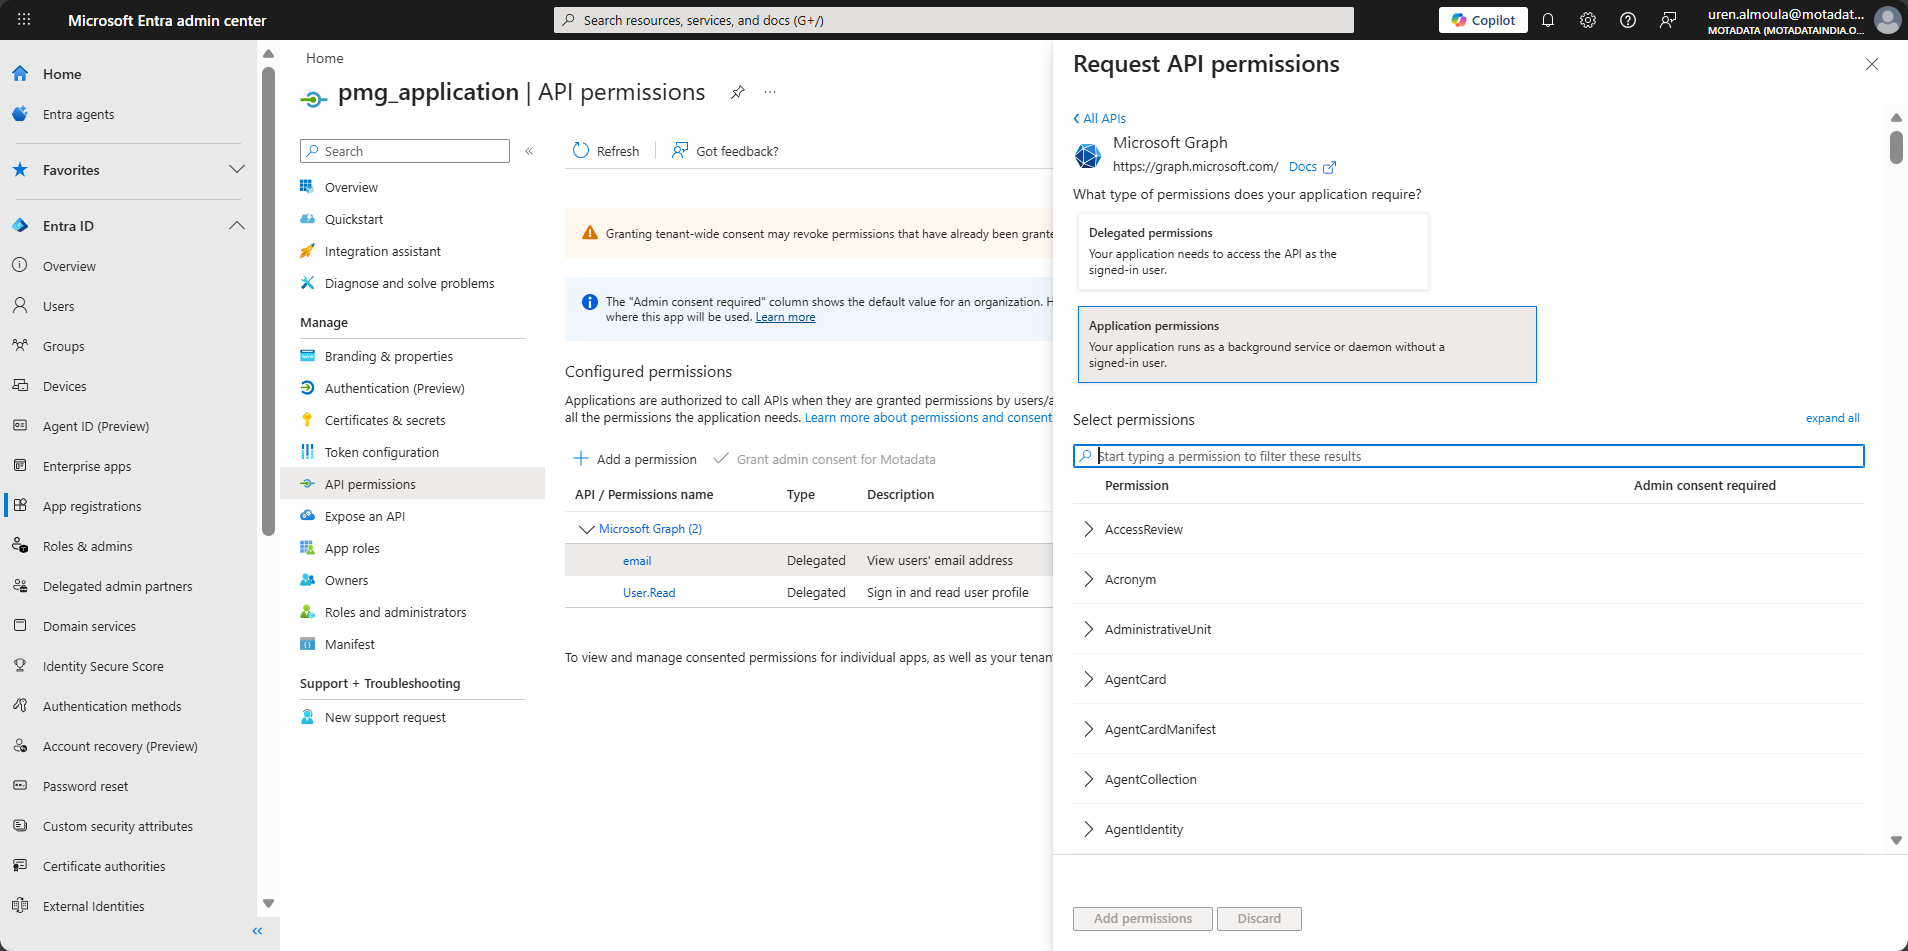Click the help question mark icon
Viewport: 1908px width, 951px height.
[x=1628, y=20]
